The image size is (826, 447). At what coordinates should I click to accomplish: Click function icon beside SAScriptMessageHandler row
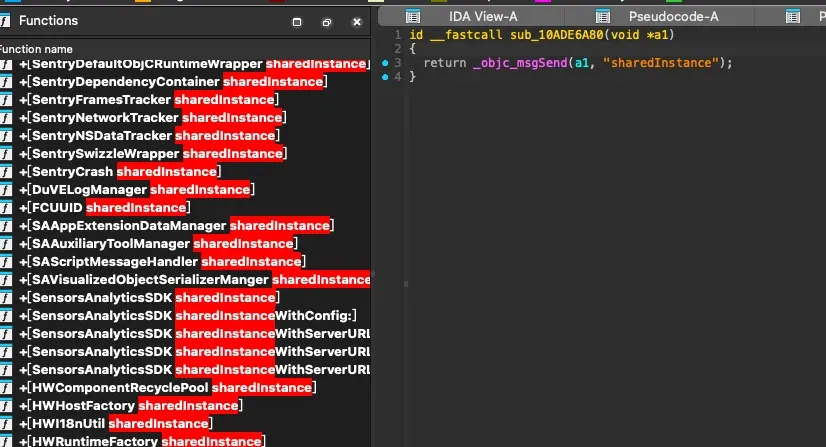coord(6,262)
